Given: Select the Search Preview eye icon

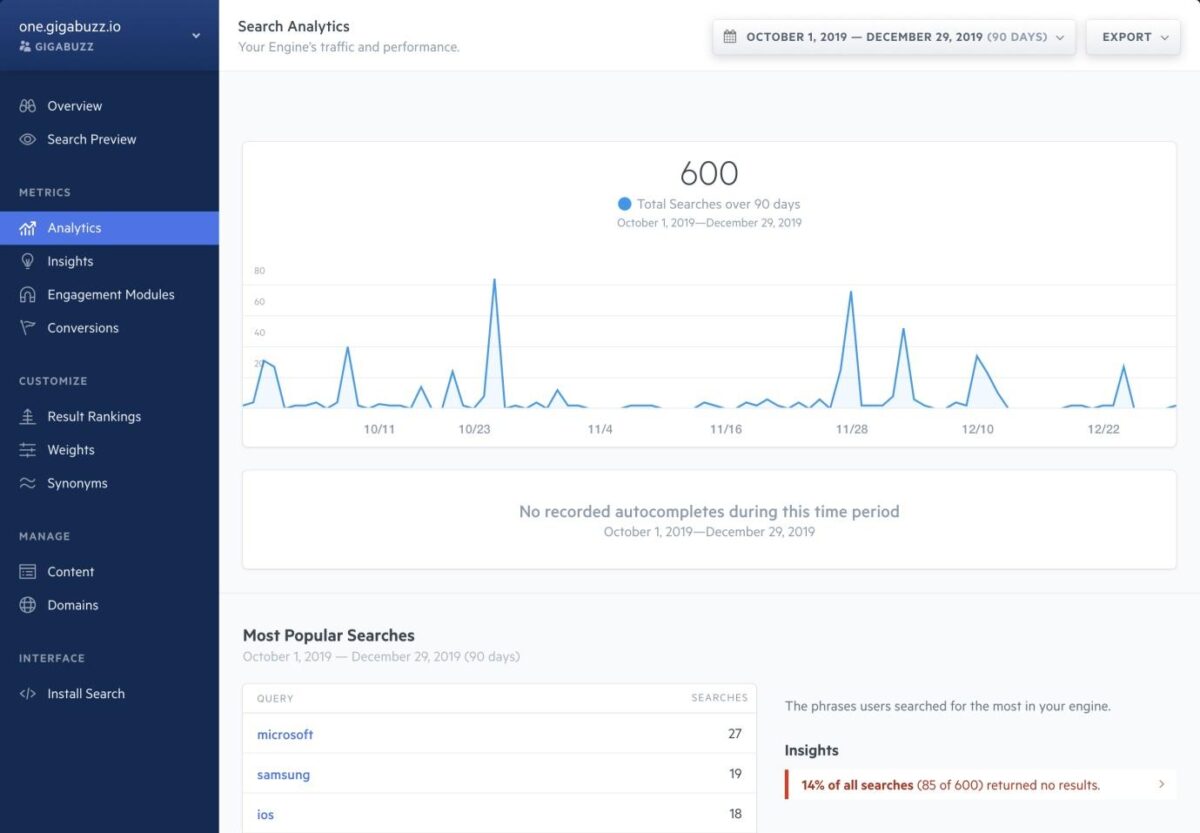Looking at the screenshot, I should (x=26, y=139).
